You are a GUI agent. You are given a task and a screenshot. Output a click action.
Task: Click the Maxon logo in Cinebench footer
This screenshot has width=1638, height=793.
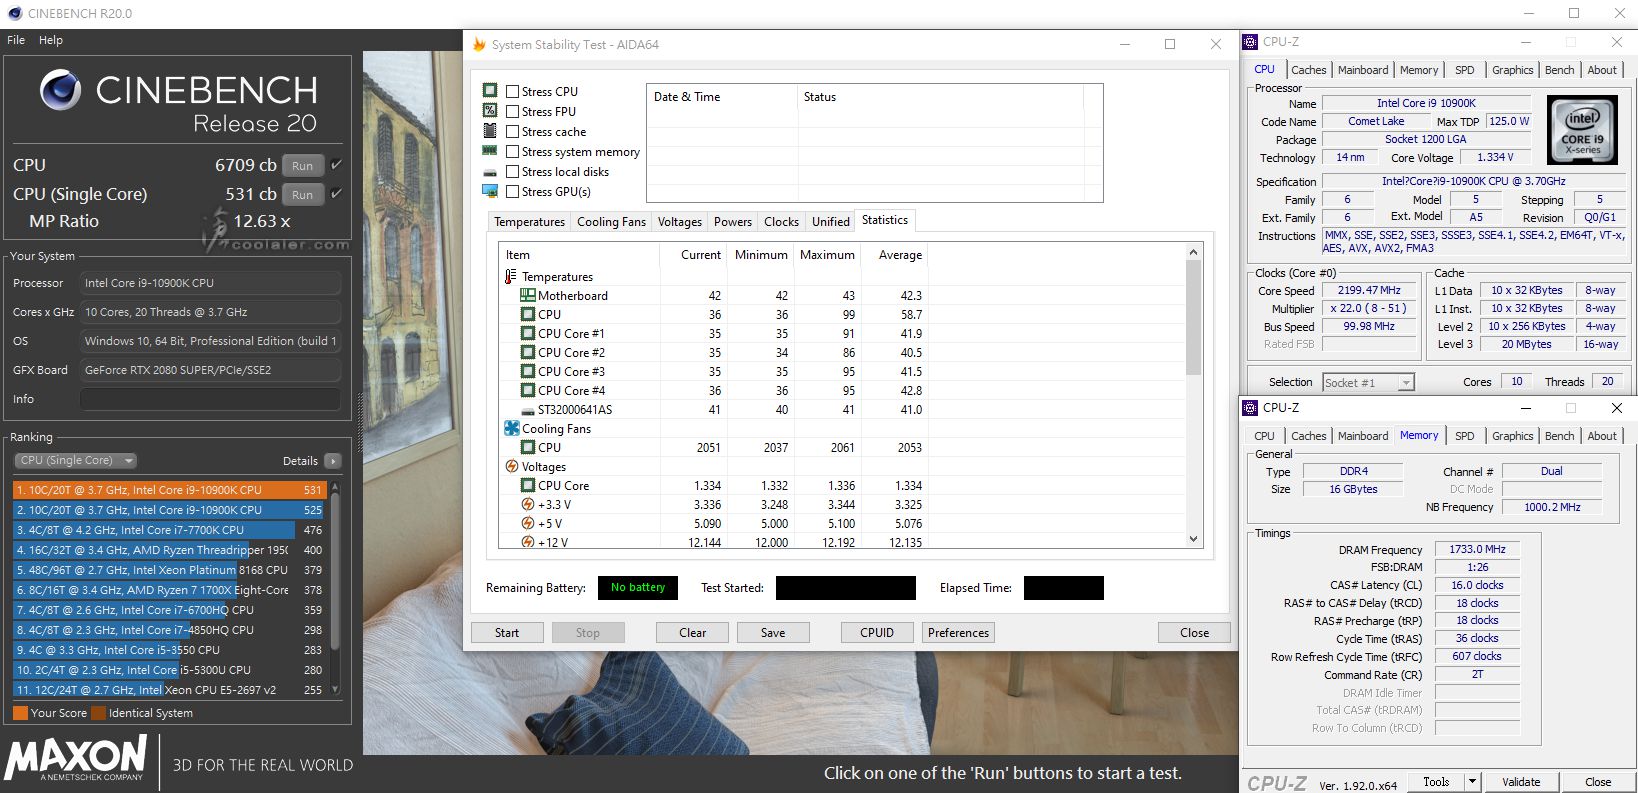point(76,759)
